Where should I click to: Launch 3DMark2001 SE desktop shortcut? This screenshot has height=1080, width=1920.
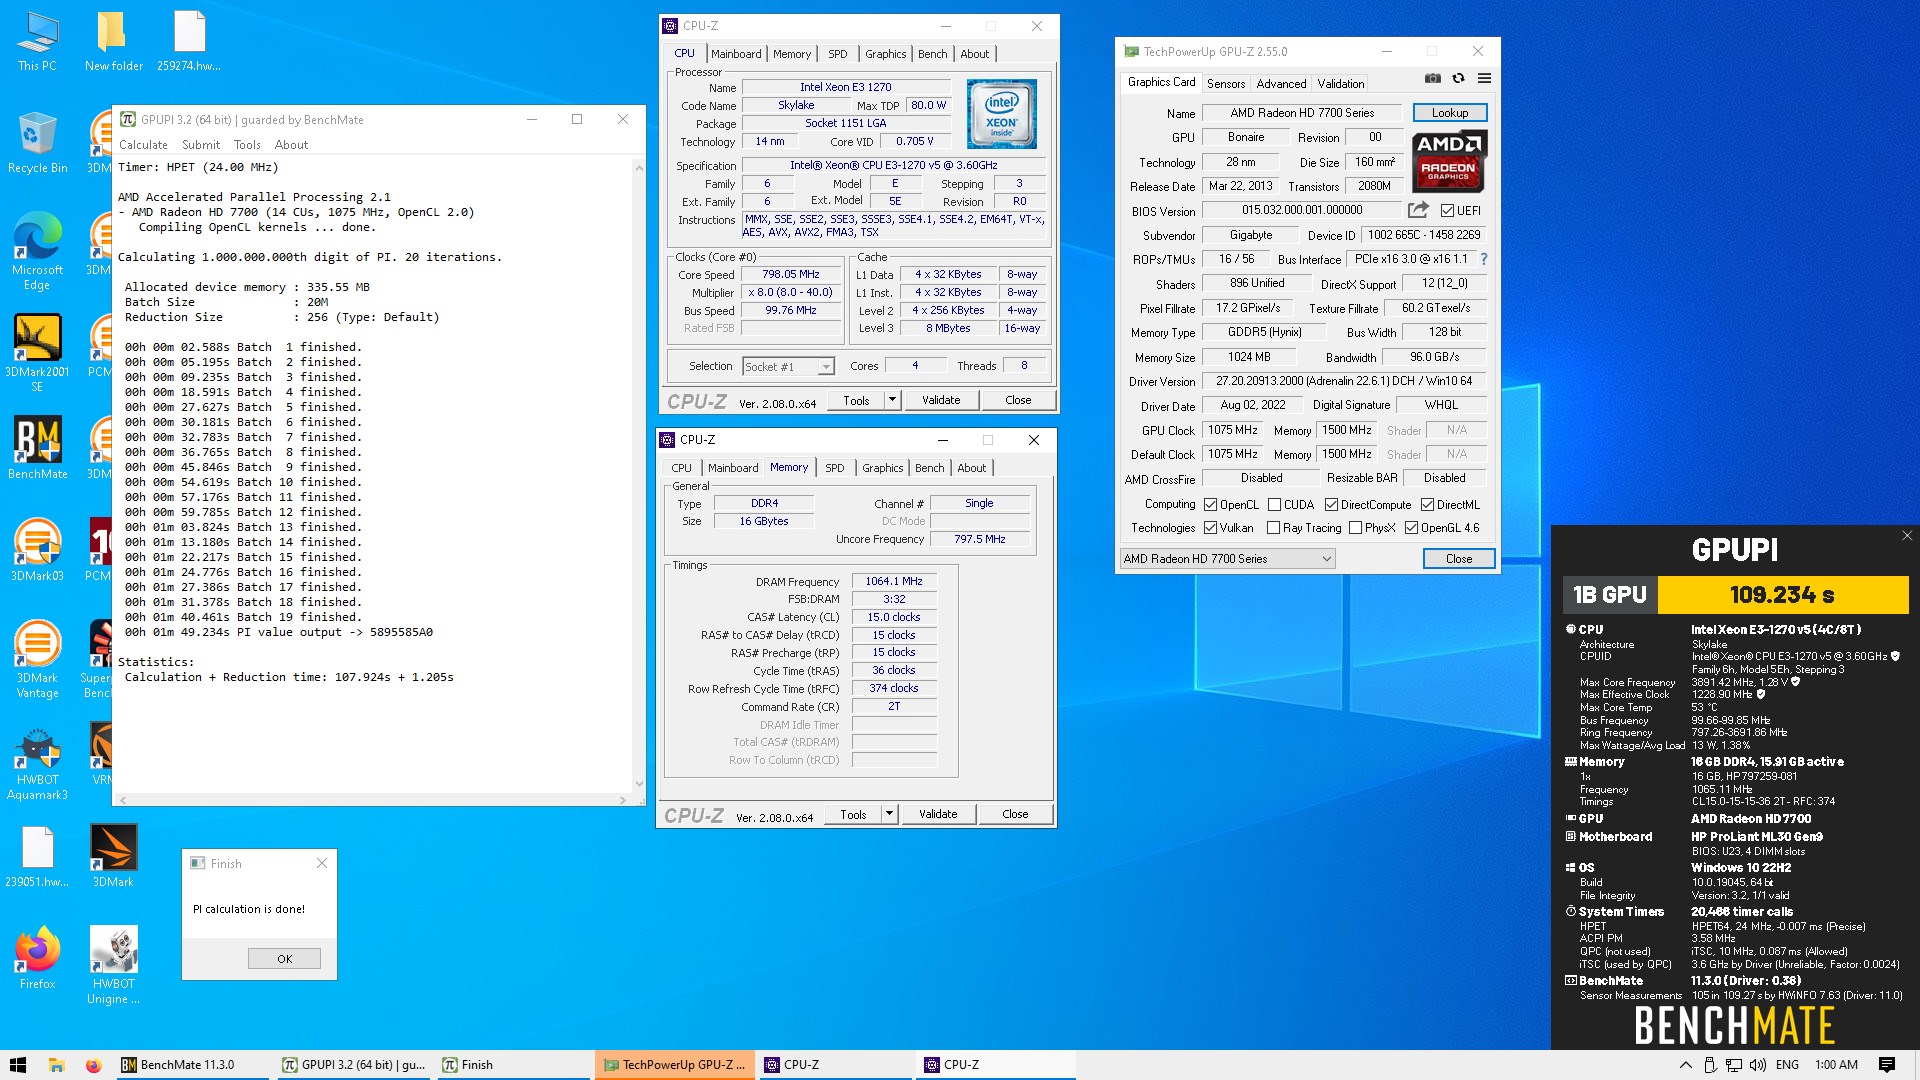(37, 353)
